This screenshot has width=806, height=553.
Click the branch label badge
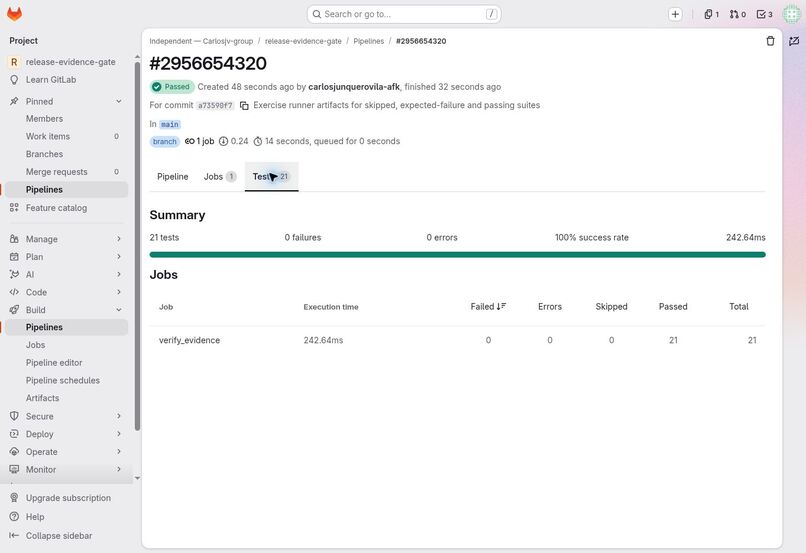(x=164, y=141)
